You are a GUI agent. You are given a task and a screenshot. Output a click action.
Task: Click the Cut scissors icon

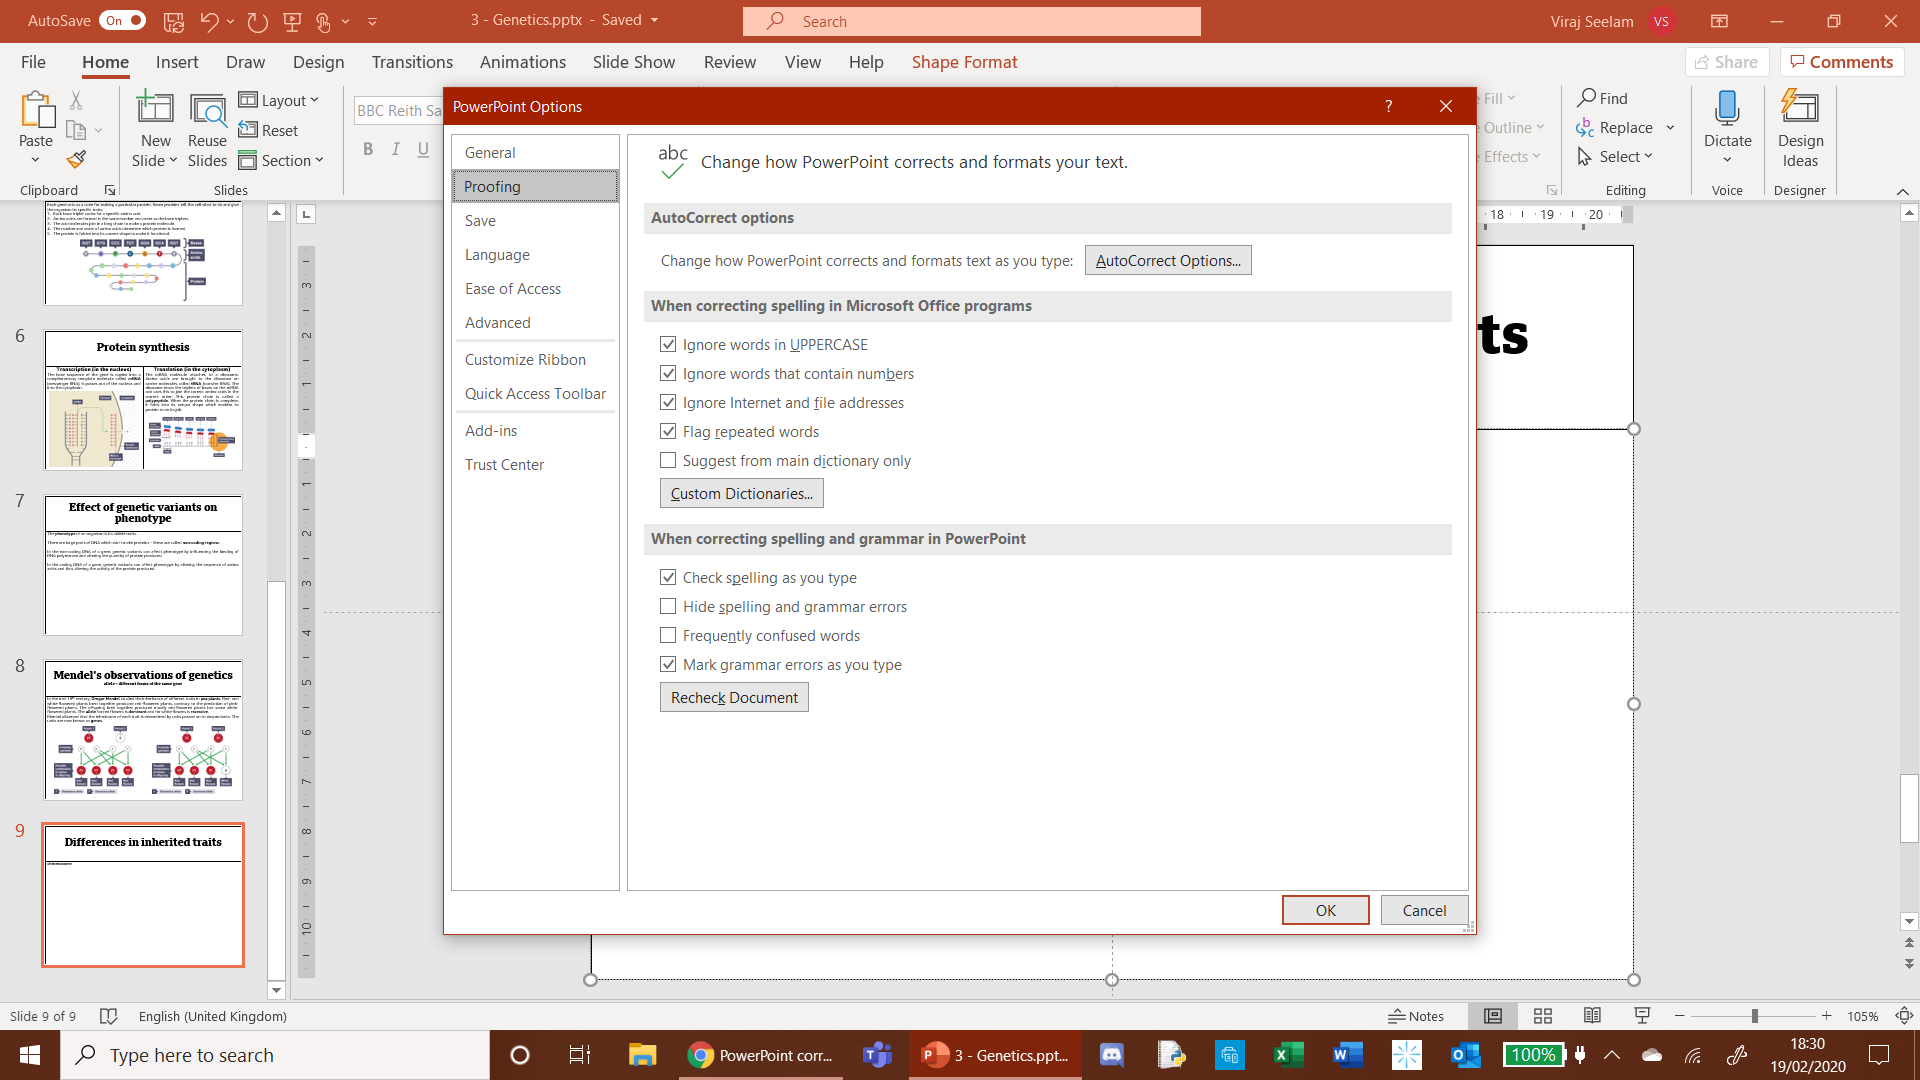click(x=76, y=100)
